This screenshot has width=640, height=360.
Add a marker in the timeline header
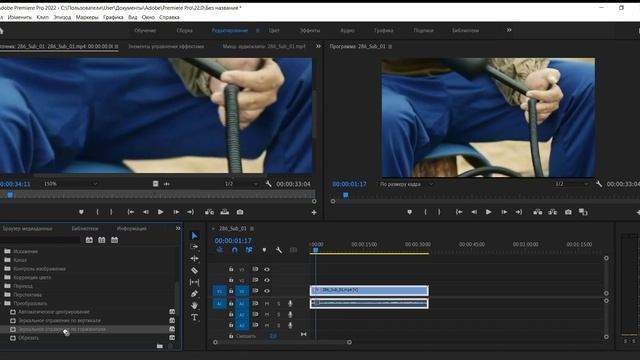pos(264,250)
